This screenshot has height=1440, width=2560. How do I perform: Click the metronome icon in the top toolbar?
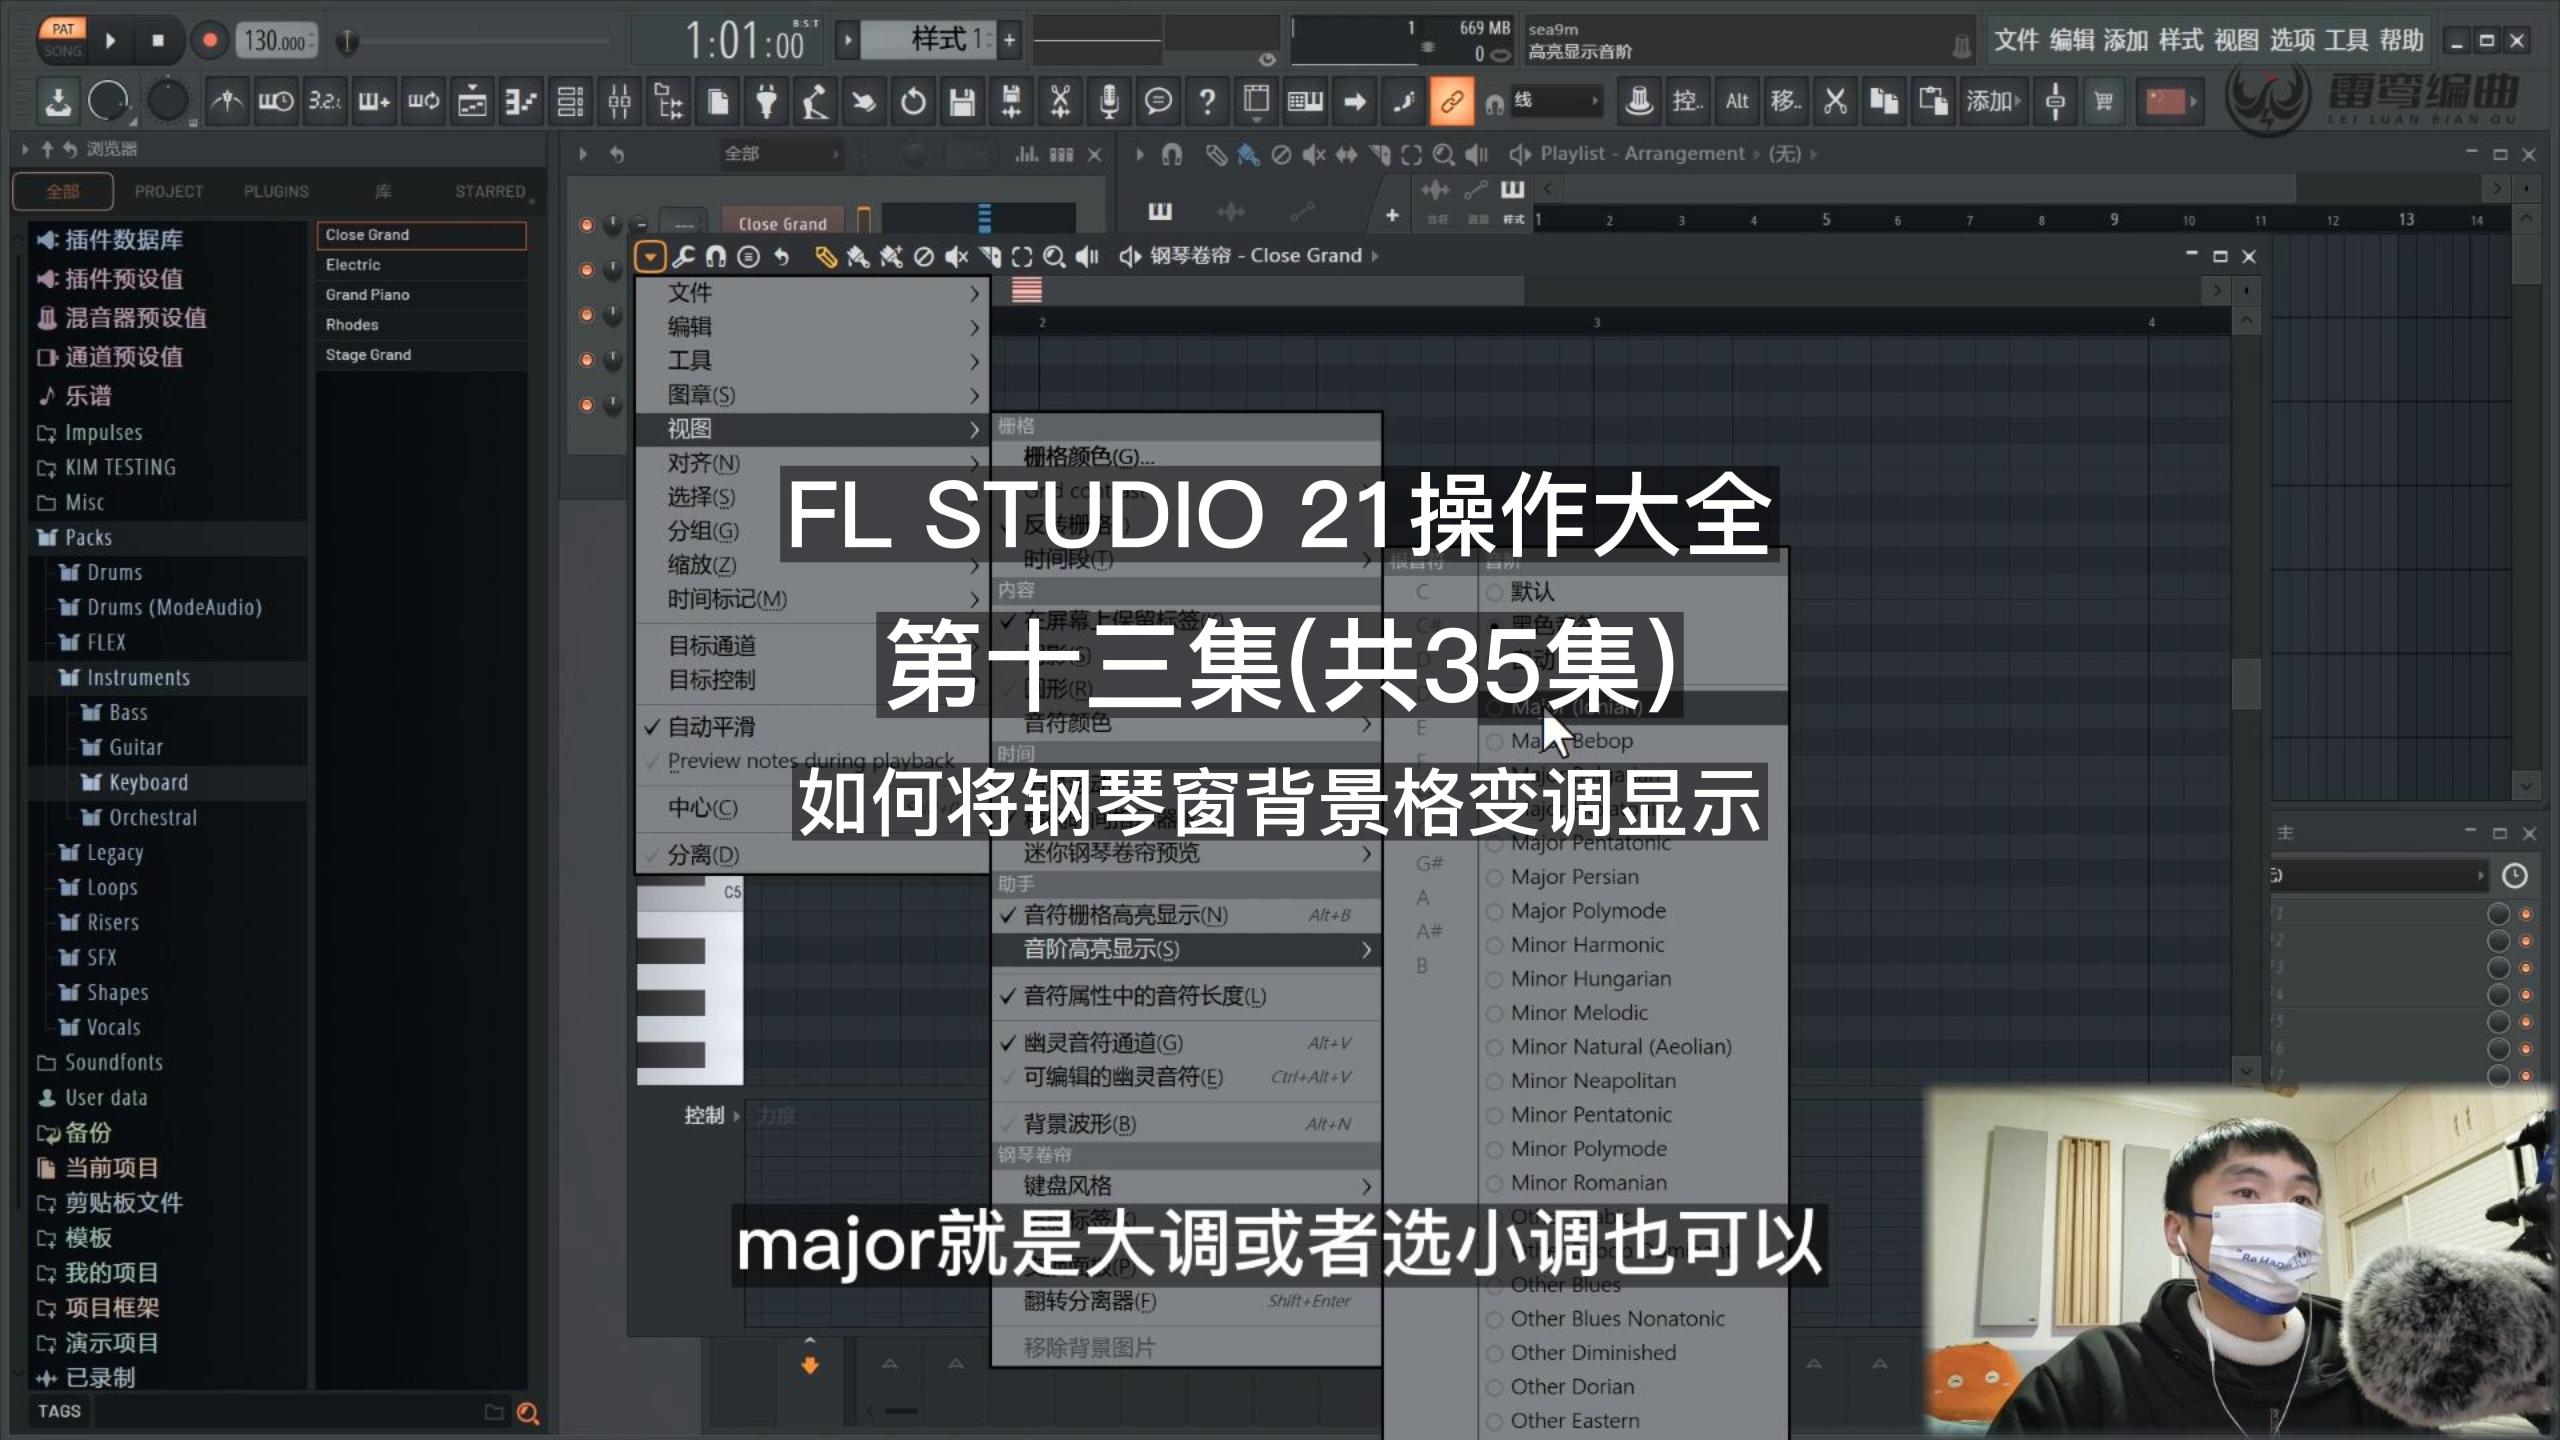(x=227, y=101)
